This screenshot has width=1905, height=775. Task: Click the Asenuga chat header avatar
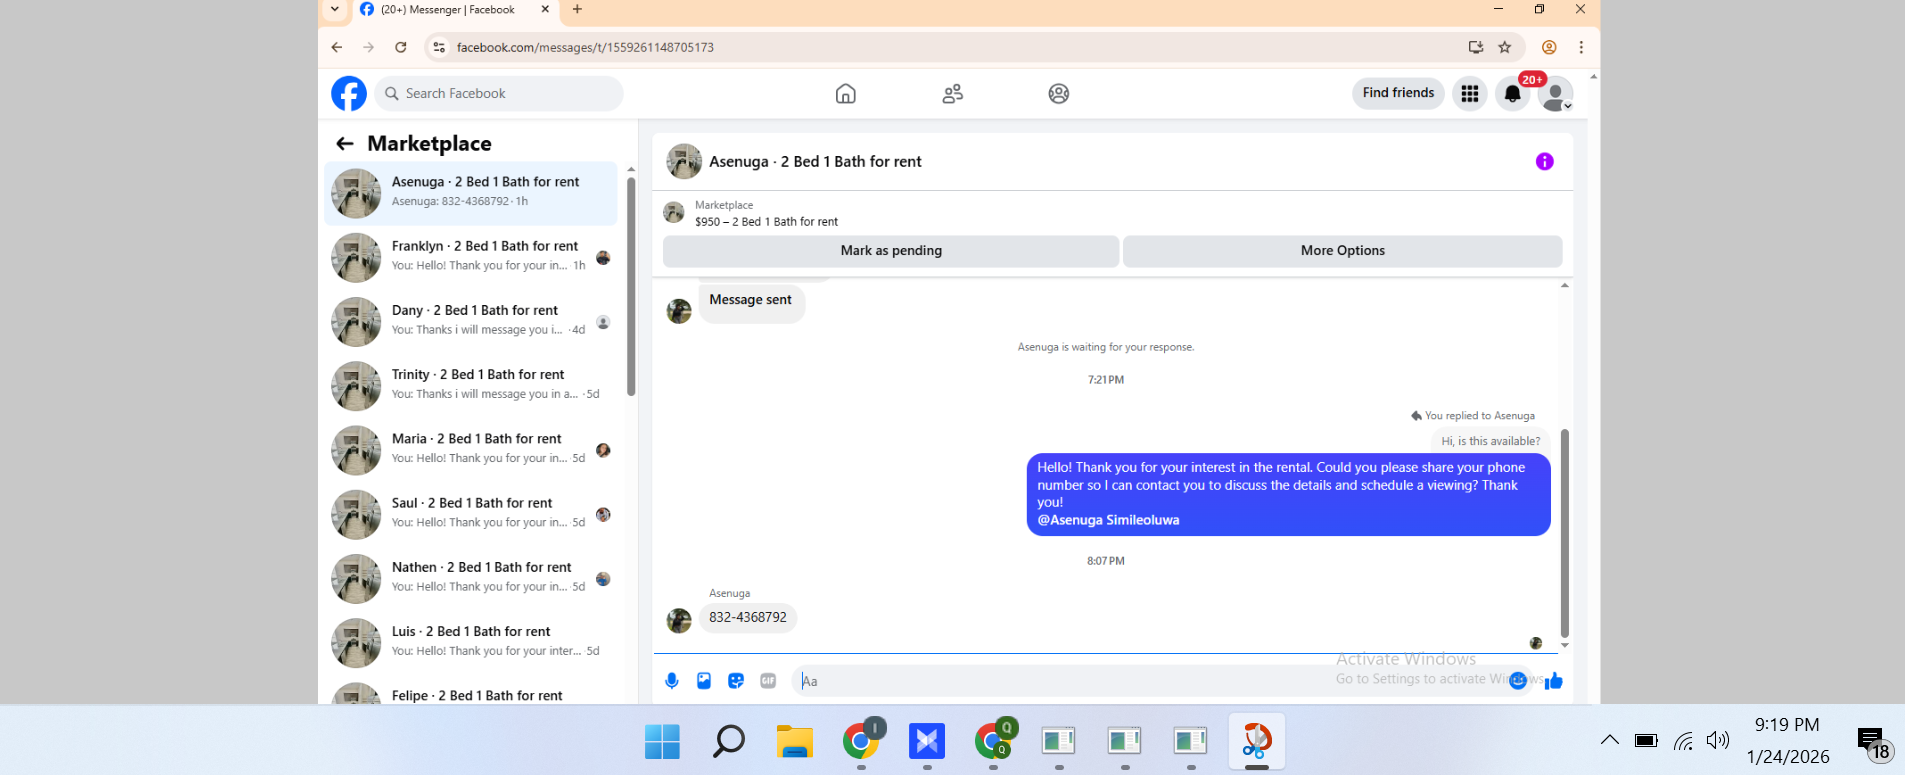pos(684,161)
